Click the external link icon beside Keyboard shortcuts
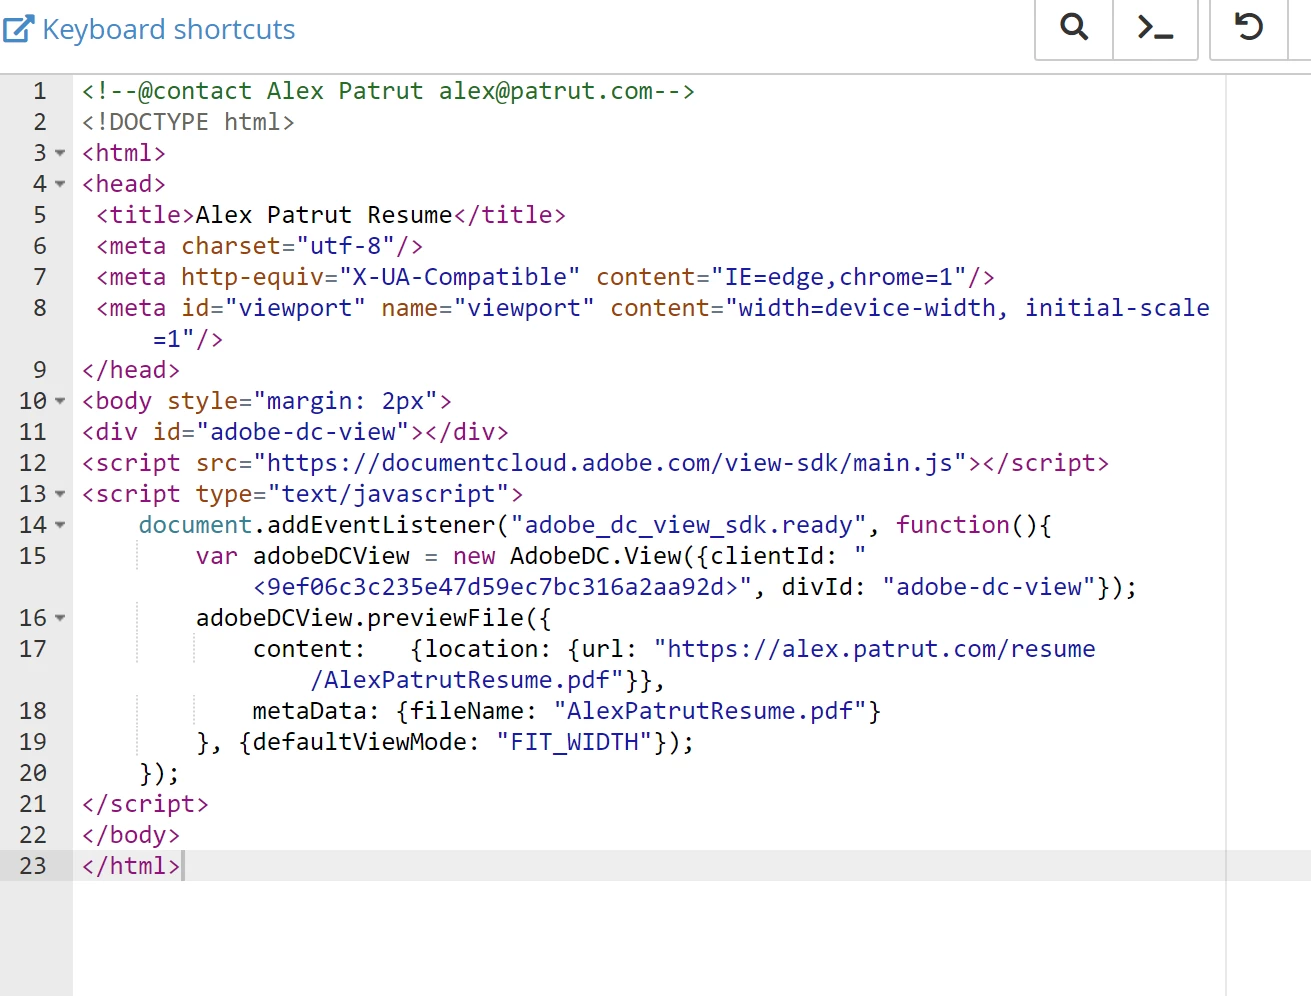The width and height of the screenshot is (1311, 996). pyautogui.click(x=19, y=29)
